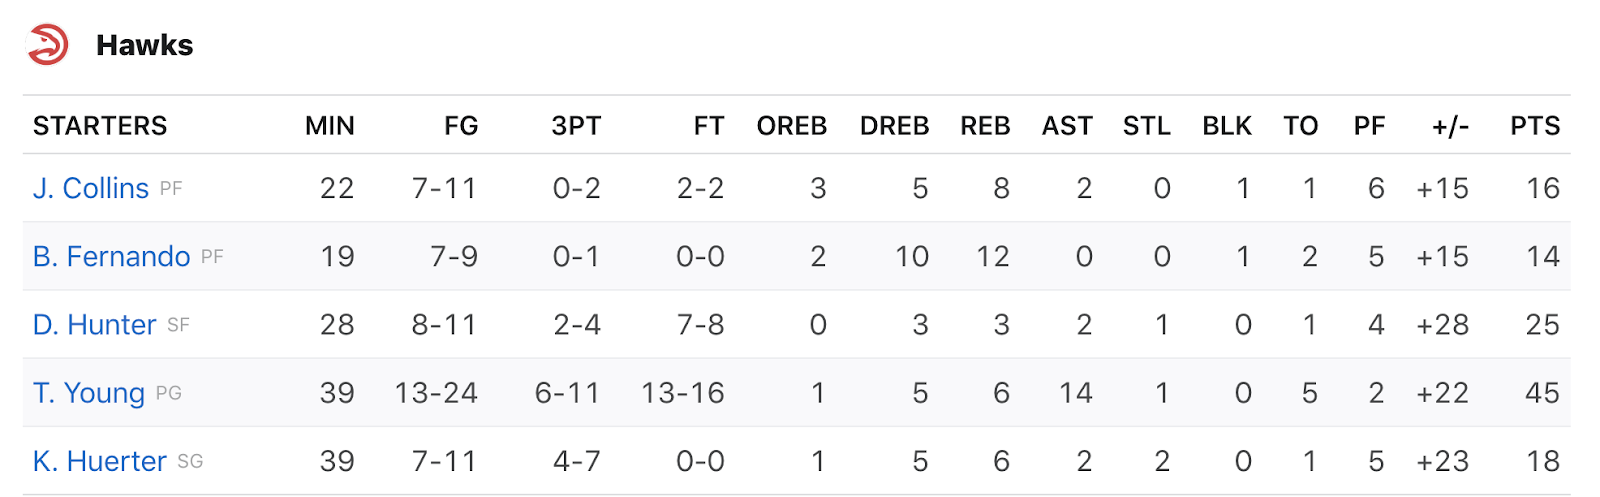
Task: Click the FG column header
Action: 461,126
